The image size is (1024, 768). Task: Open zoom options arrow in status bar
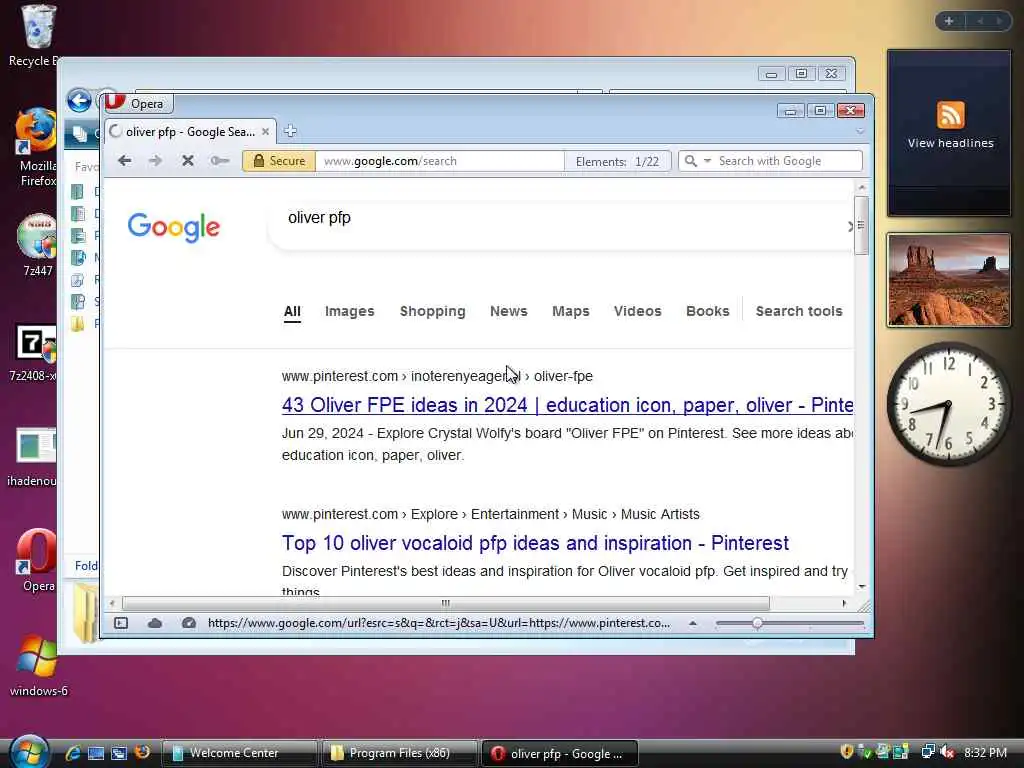(x=693, y=624)
